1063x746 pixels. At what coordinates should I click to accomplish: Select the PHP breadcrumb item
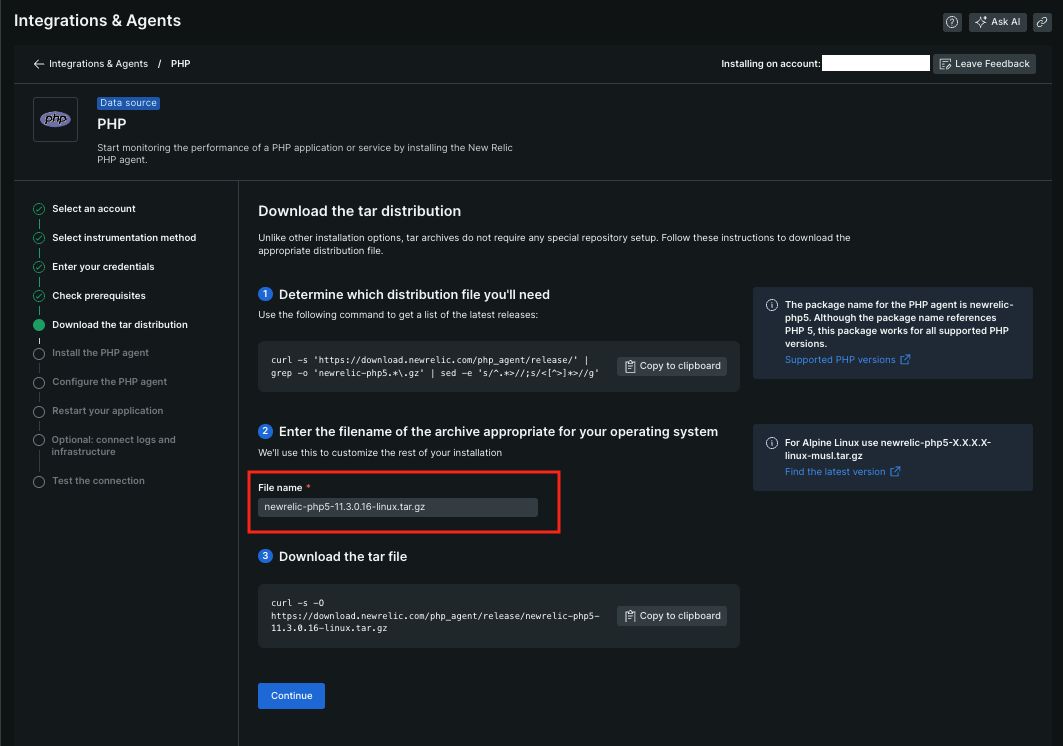click(180, 64)
